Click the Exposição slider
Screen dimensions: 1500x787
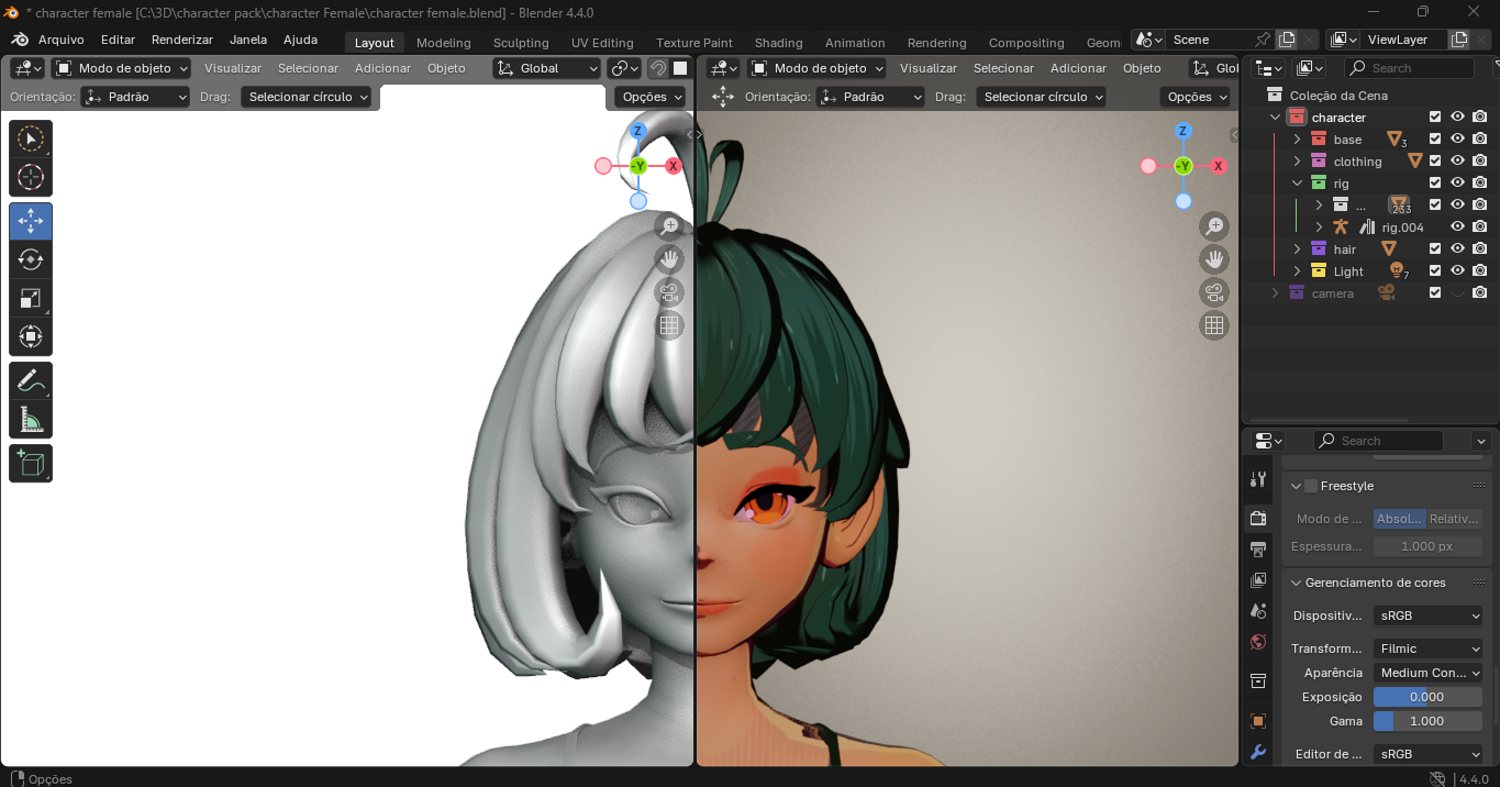click(1428, 697)
